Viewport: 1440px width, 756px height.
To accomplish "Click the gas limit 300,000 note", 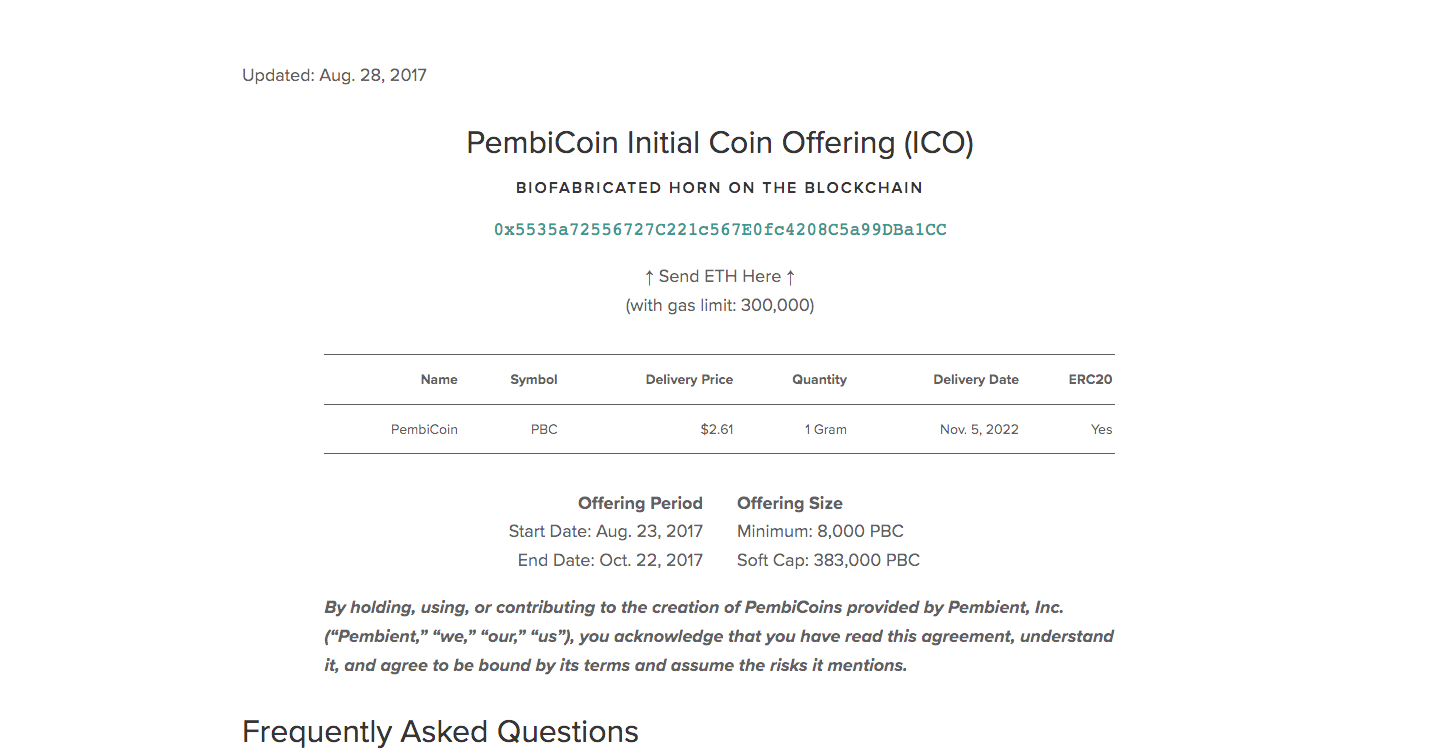I will [x=720, y=305].
